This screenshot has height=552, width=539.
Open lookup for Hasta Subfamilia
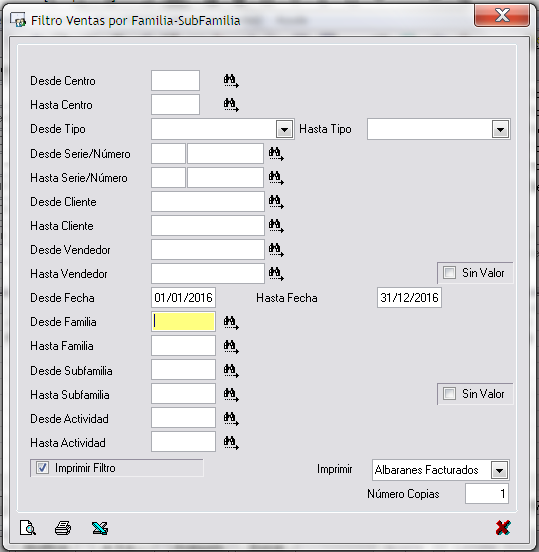click(x=231, y=395)
